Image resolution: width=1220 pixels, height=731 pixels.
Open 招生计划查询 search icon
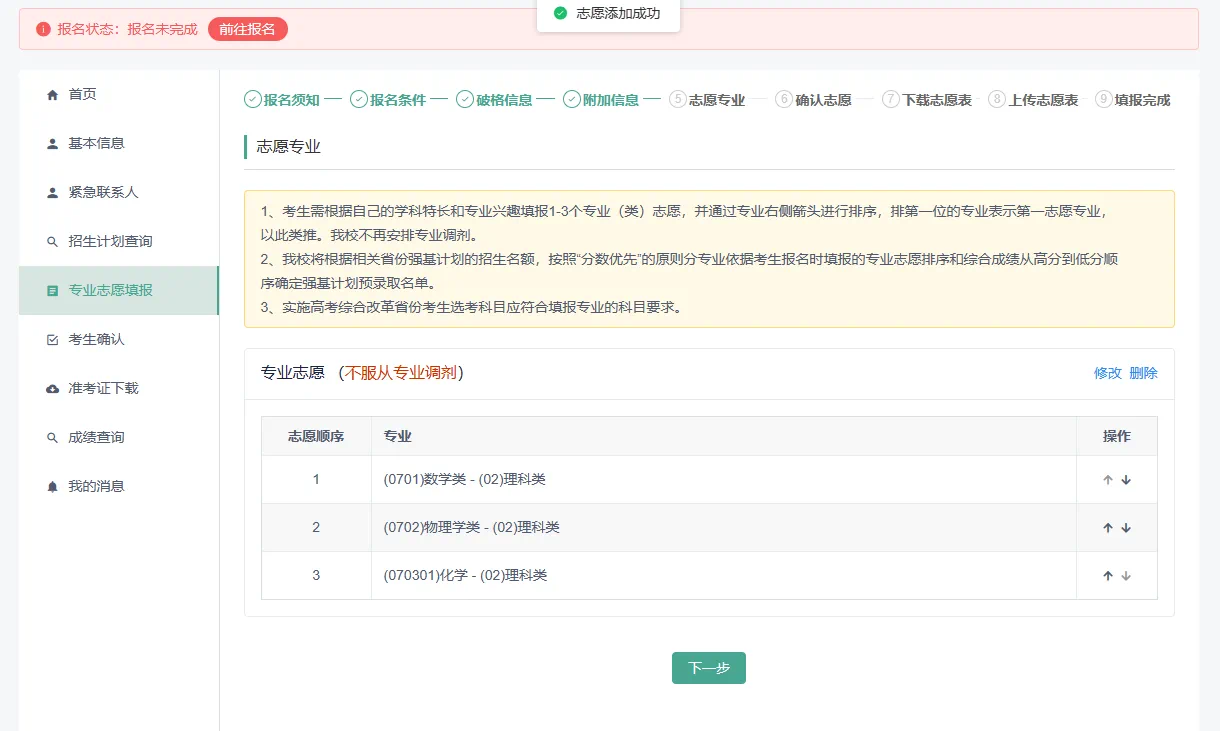click(51, 241)
